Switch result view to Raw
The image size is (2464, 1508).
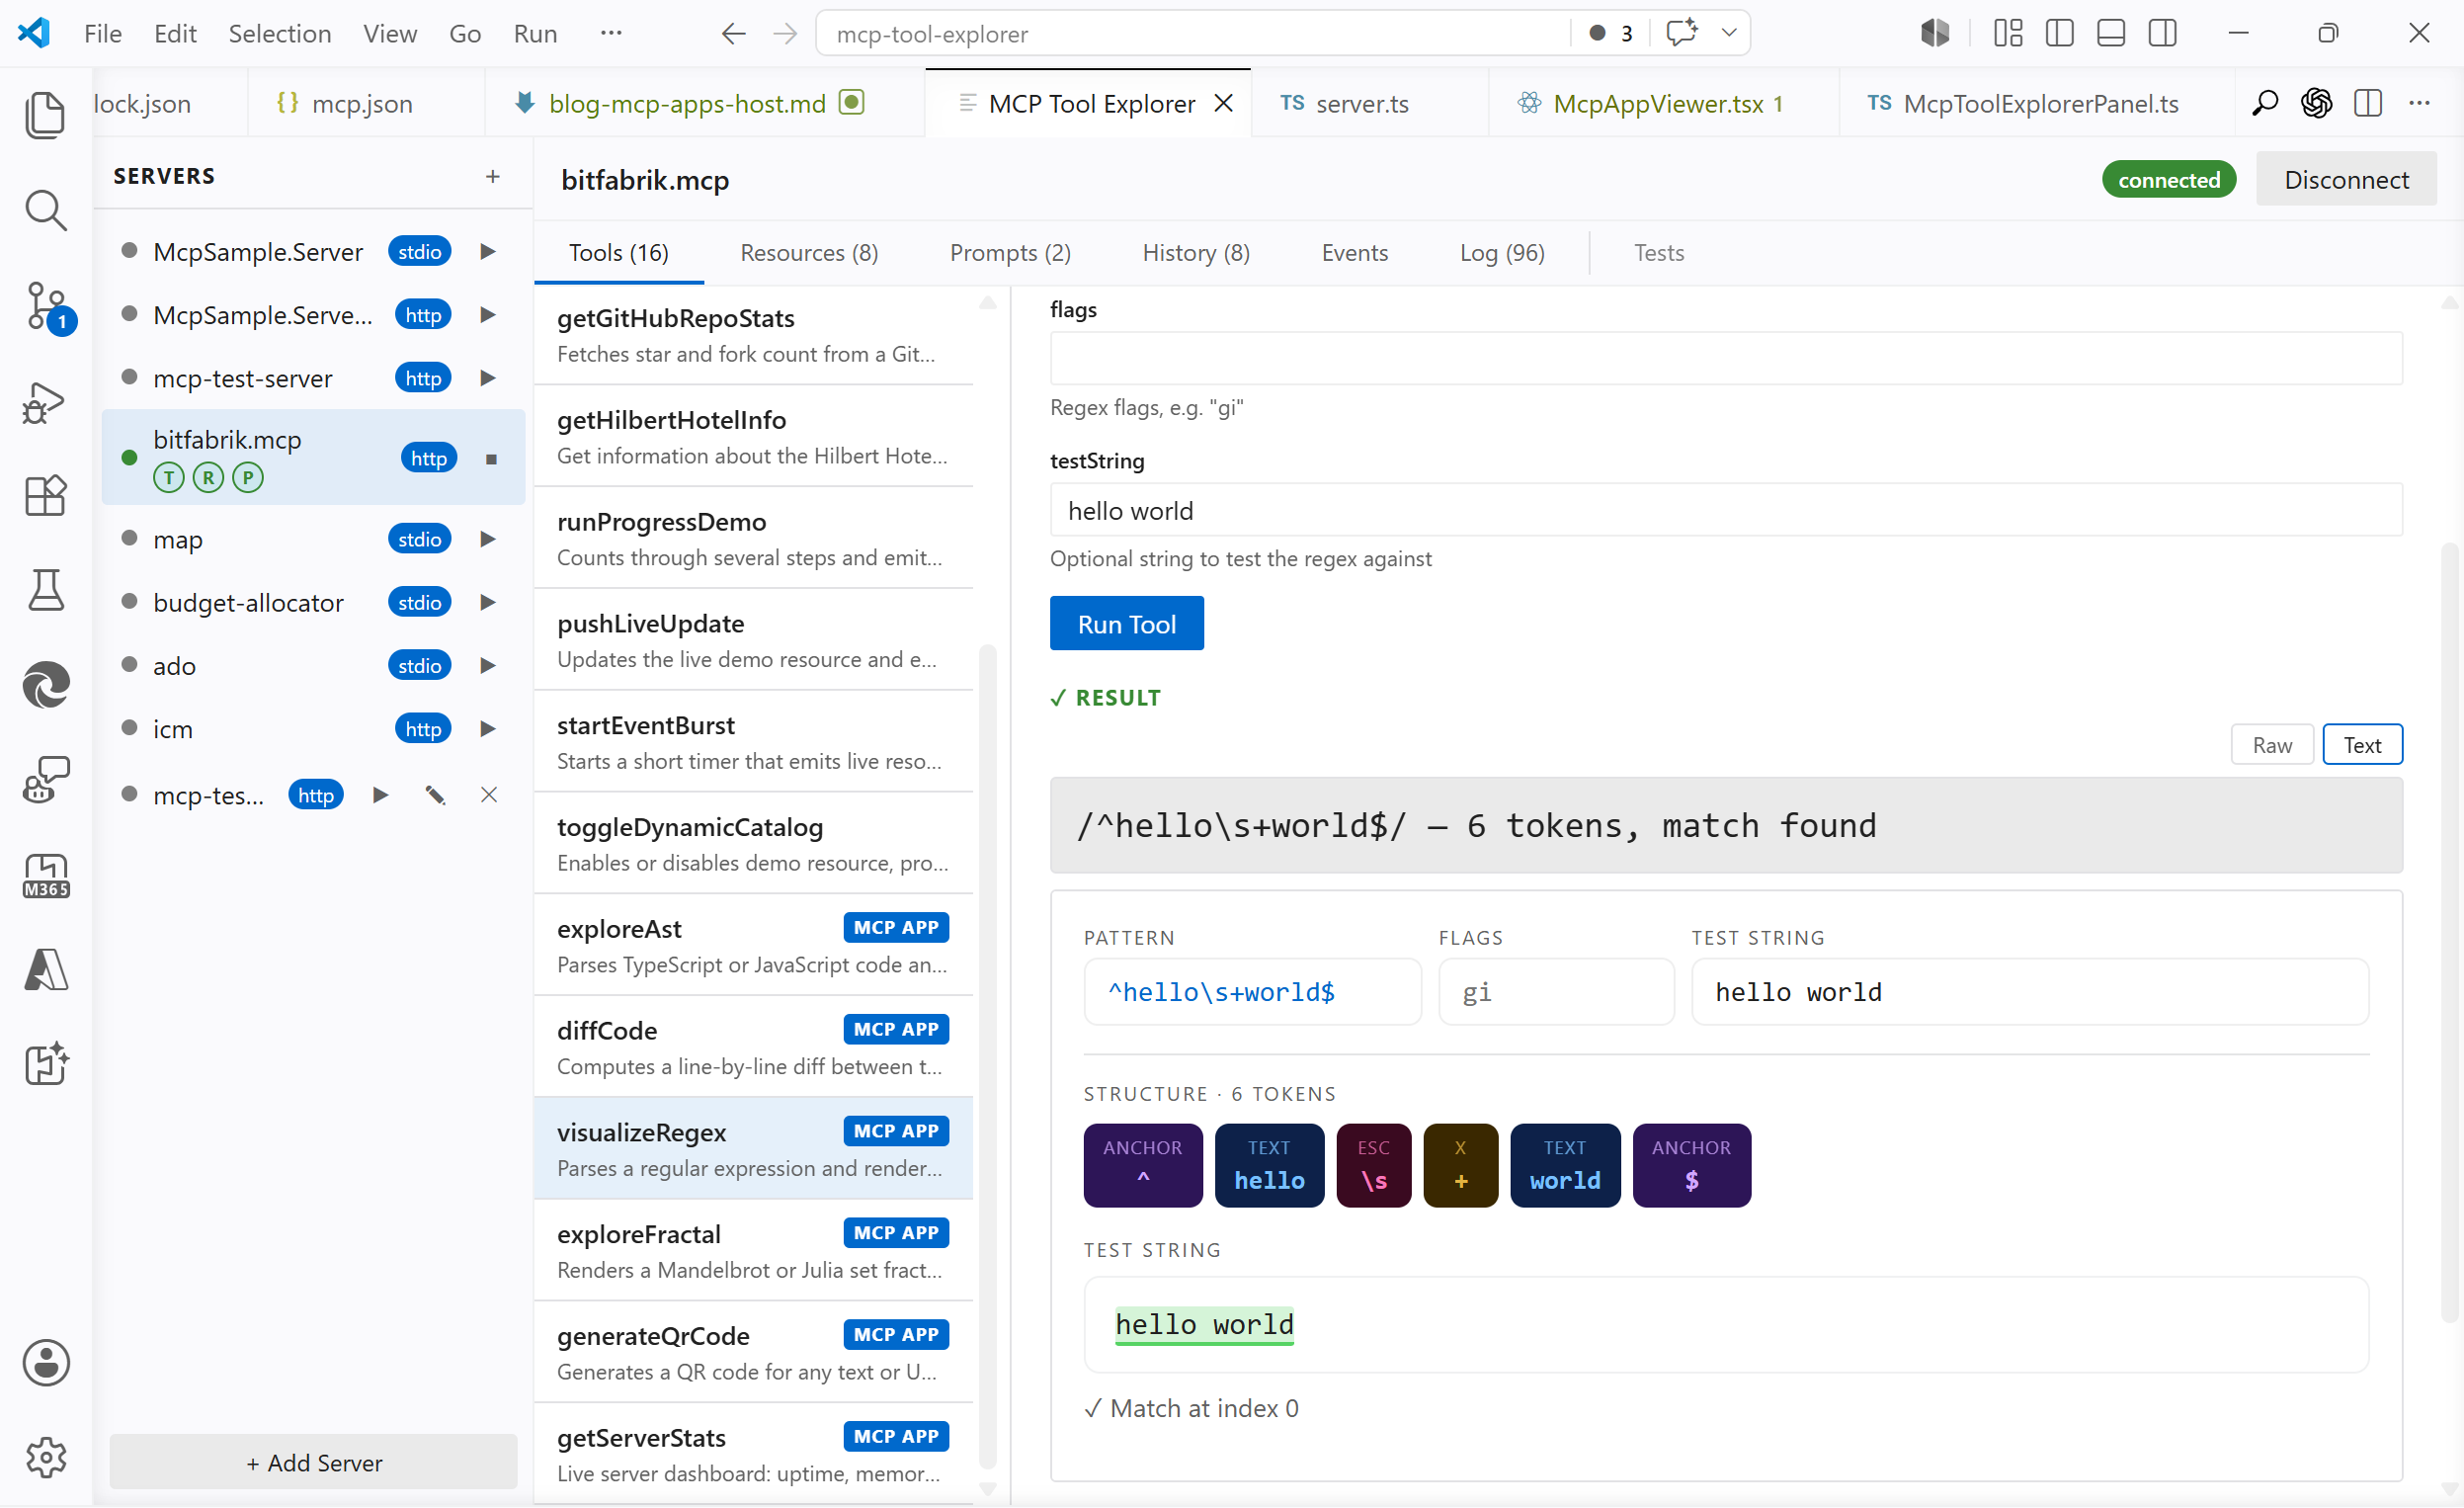(x=2271, y=745)
